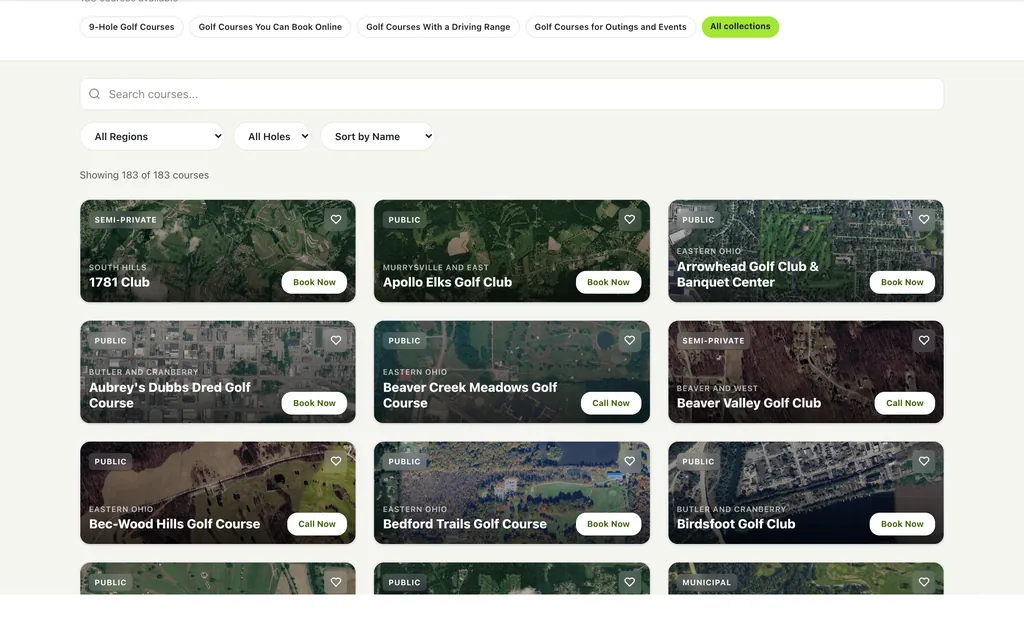Select Golf Courses You Can Book Online
Screen dimensions: 1024x640
pos(270,27)
